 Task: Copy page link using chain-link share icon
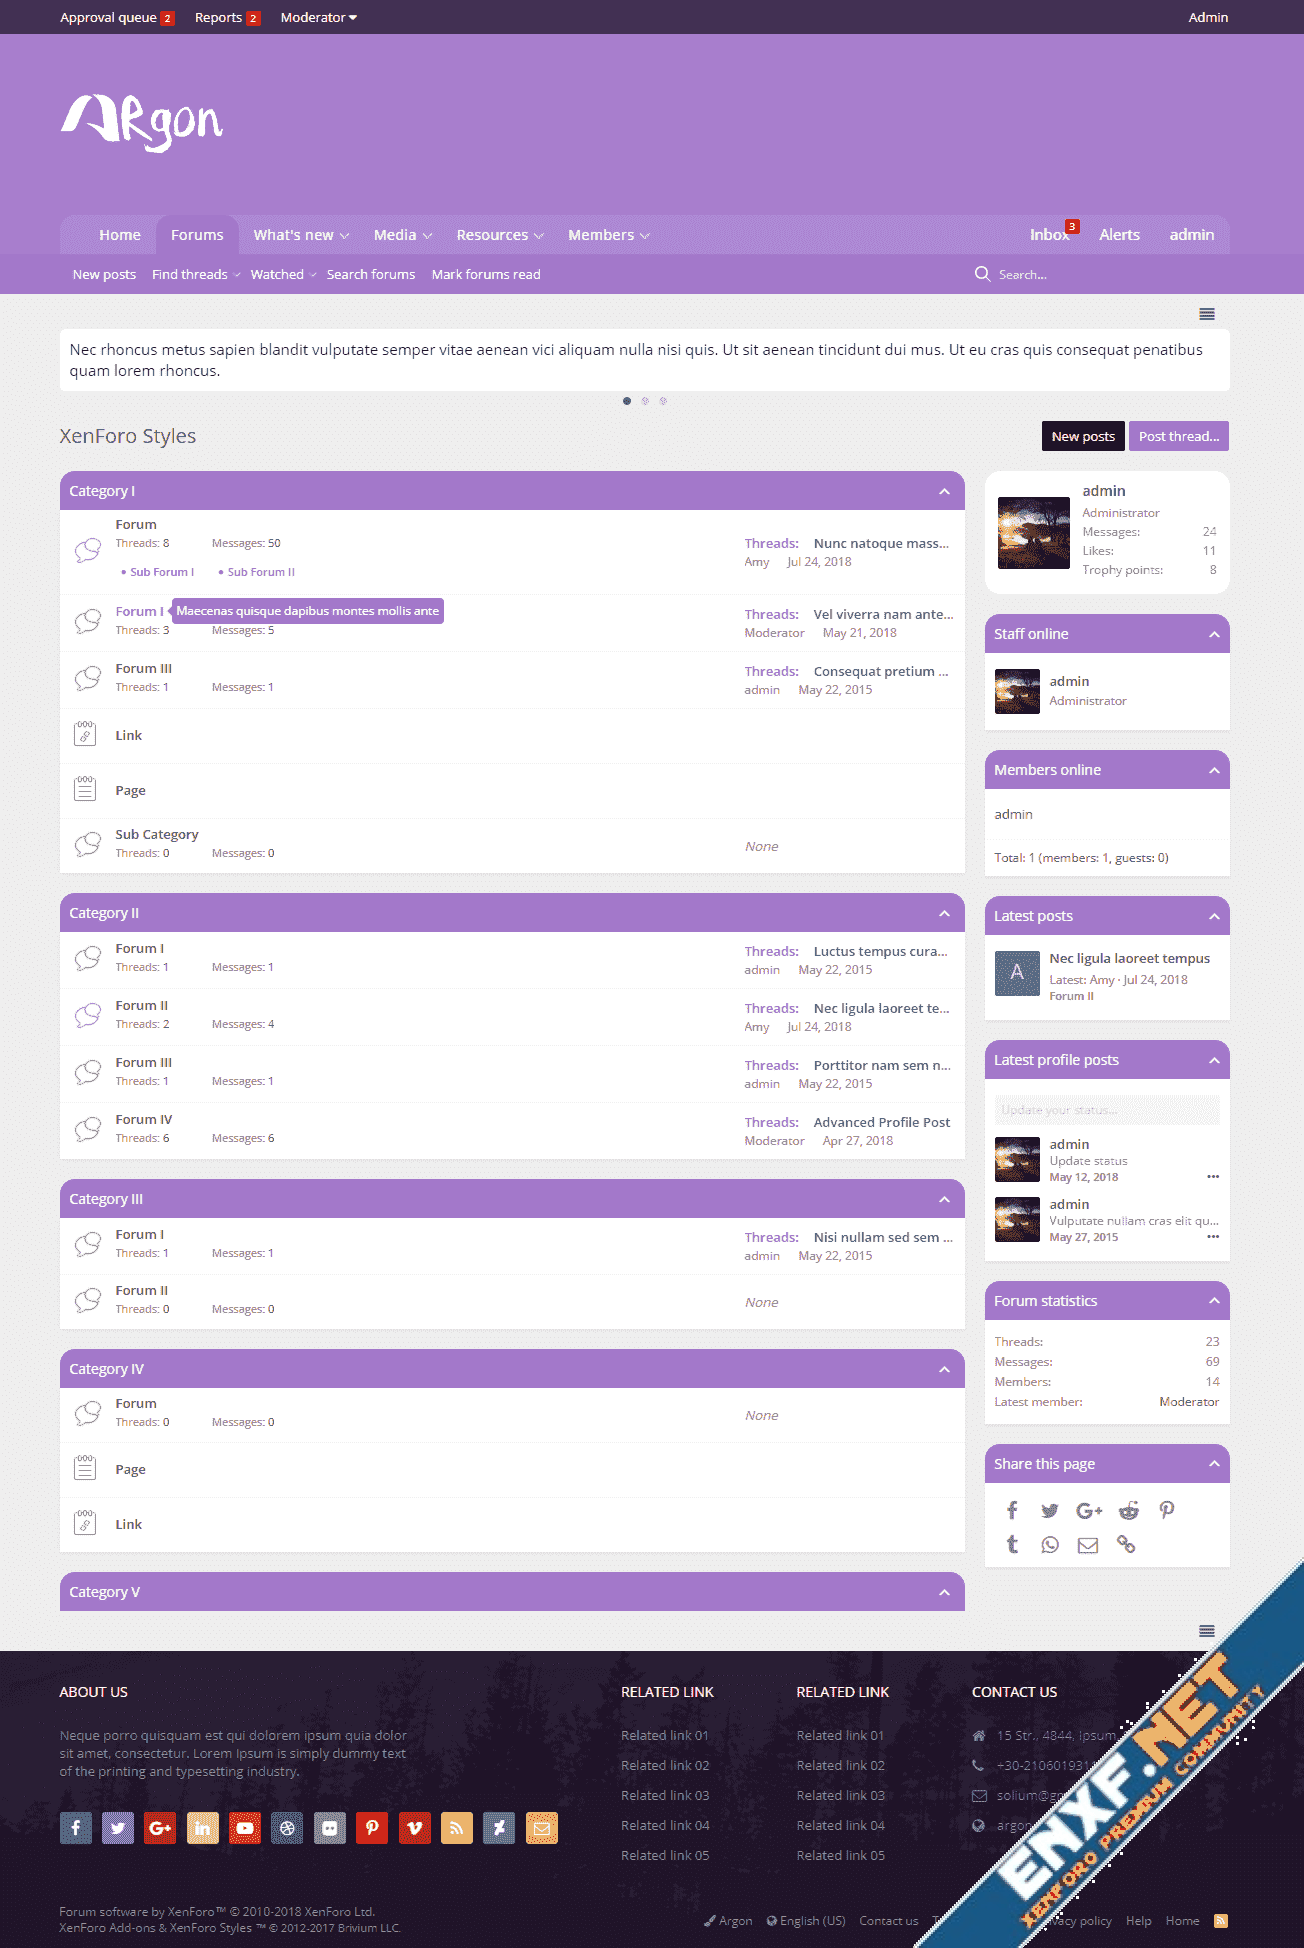click(x=1126, y=1545)
